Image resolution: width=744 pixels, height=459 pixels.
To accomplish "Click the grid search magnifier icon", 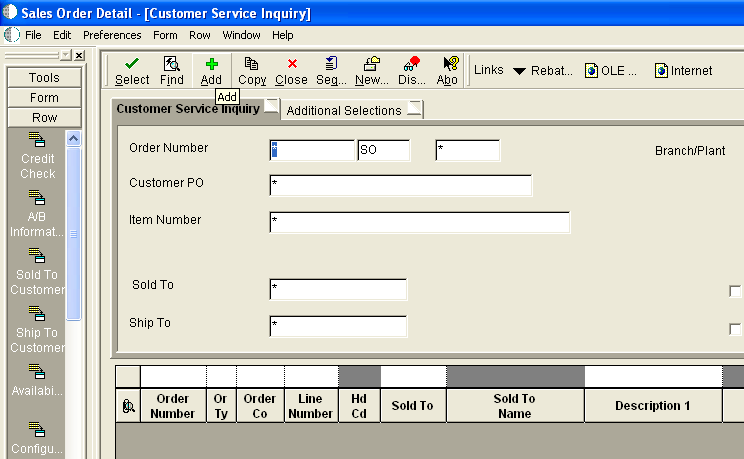I will pyautogui.click(x=128, y=406).
